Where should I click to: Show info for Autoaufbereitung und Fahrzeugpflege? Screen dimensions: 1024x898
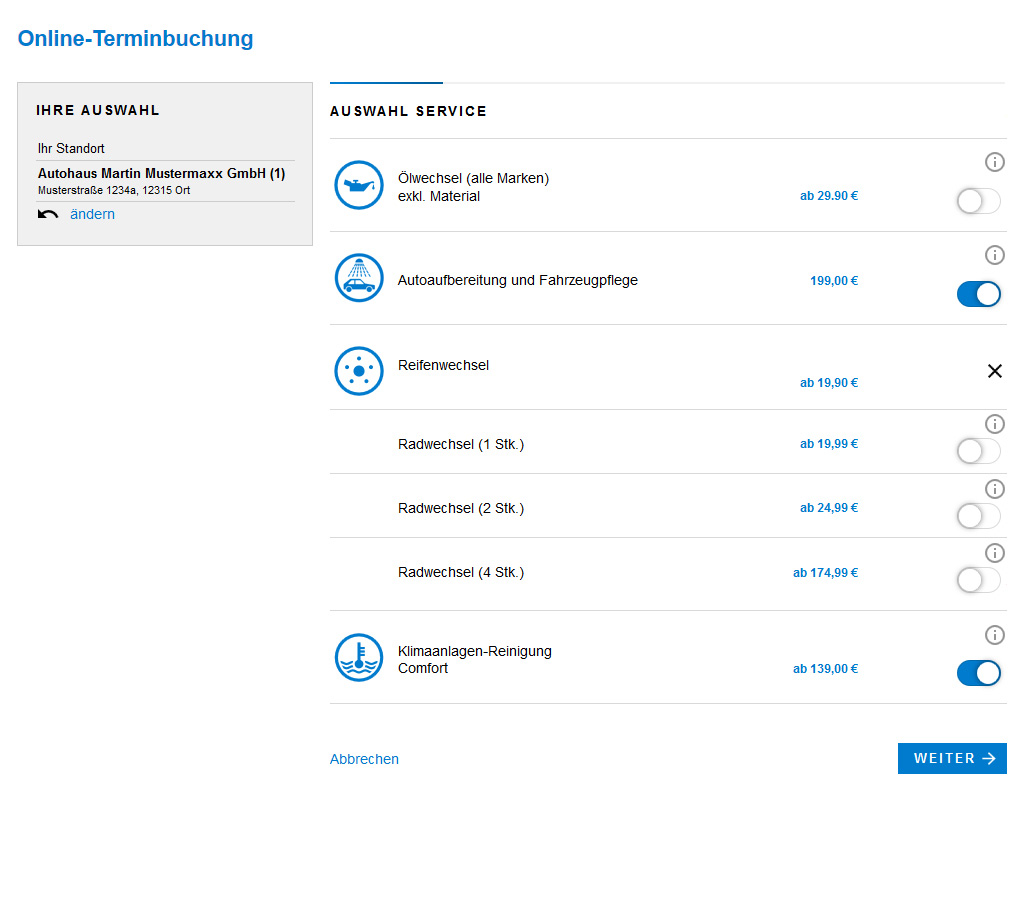pyautogui.click(x=994, y=255)
